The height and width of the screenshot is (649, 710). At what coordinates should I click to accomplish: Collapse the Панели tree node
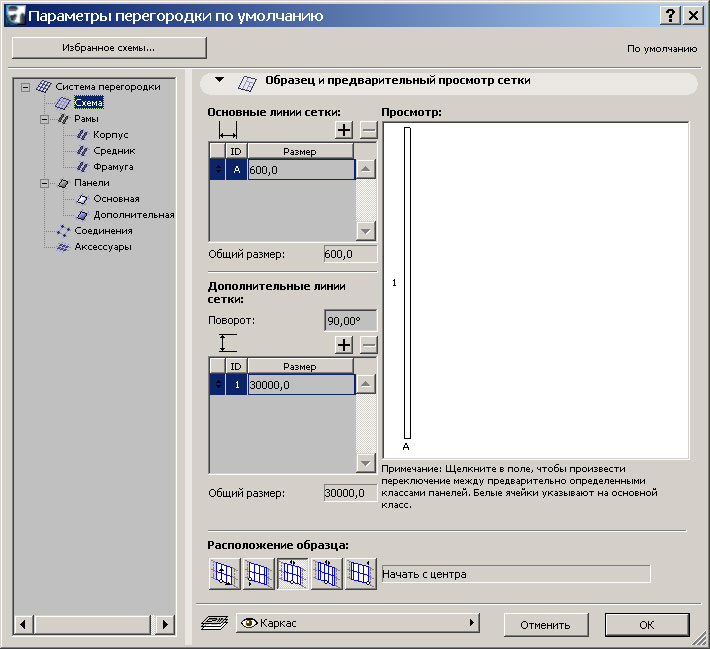click(45, 183)
